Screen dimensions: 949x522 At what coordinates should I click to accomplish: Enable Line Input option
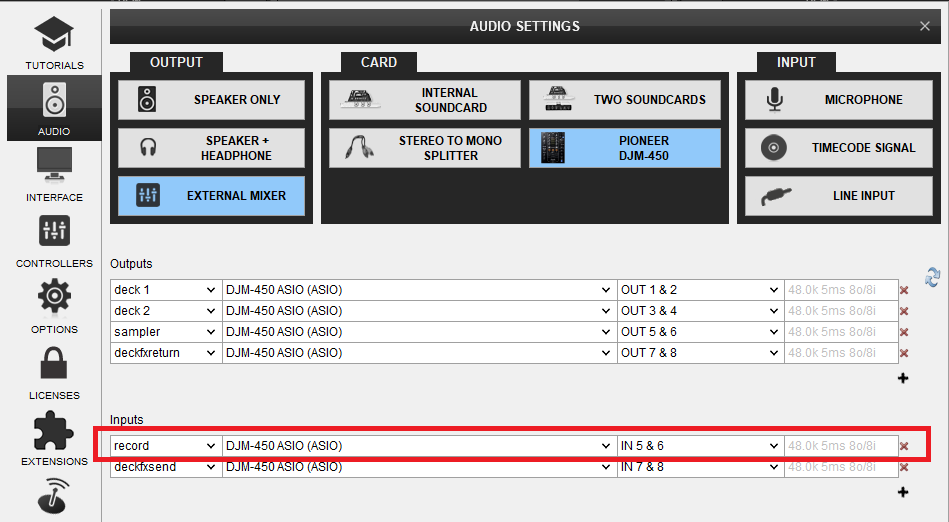(839, 196)
